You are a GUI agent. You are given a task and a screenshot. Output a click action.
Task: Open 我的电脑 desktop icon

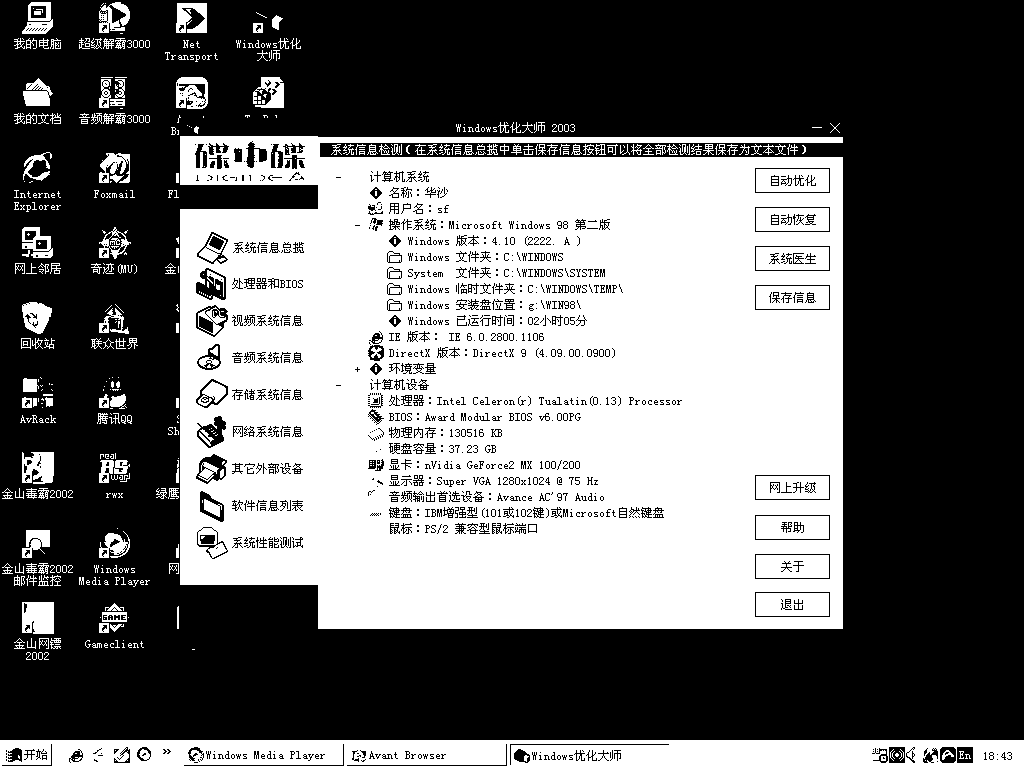click(x=37, y=26)
